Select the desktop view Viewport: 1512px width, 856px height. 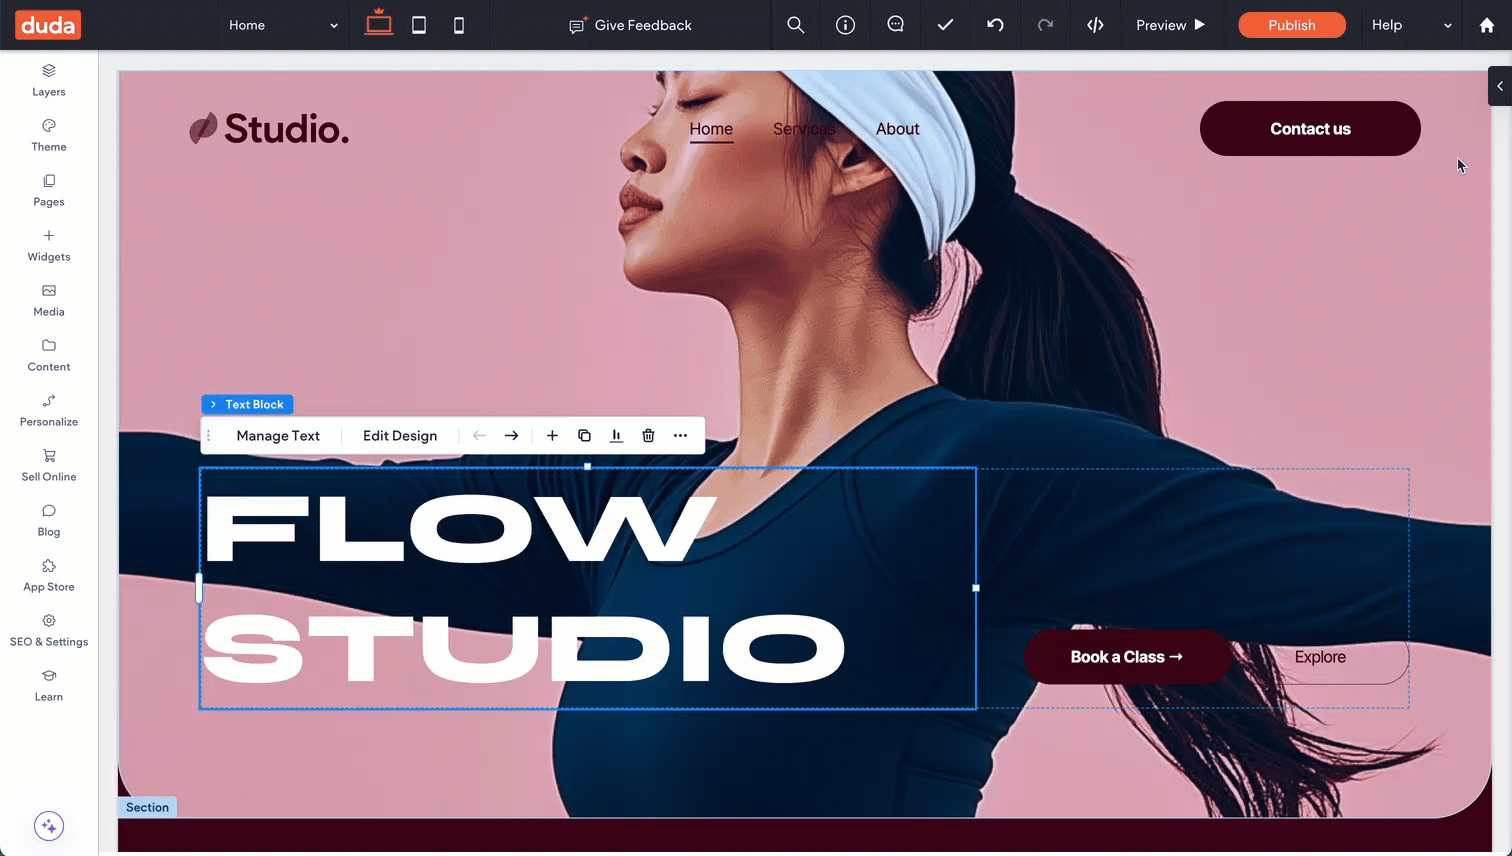[379, 24]
